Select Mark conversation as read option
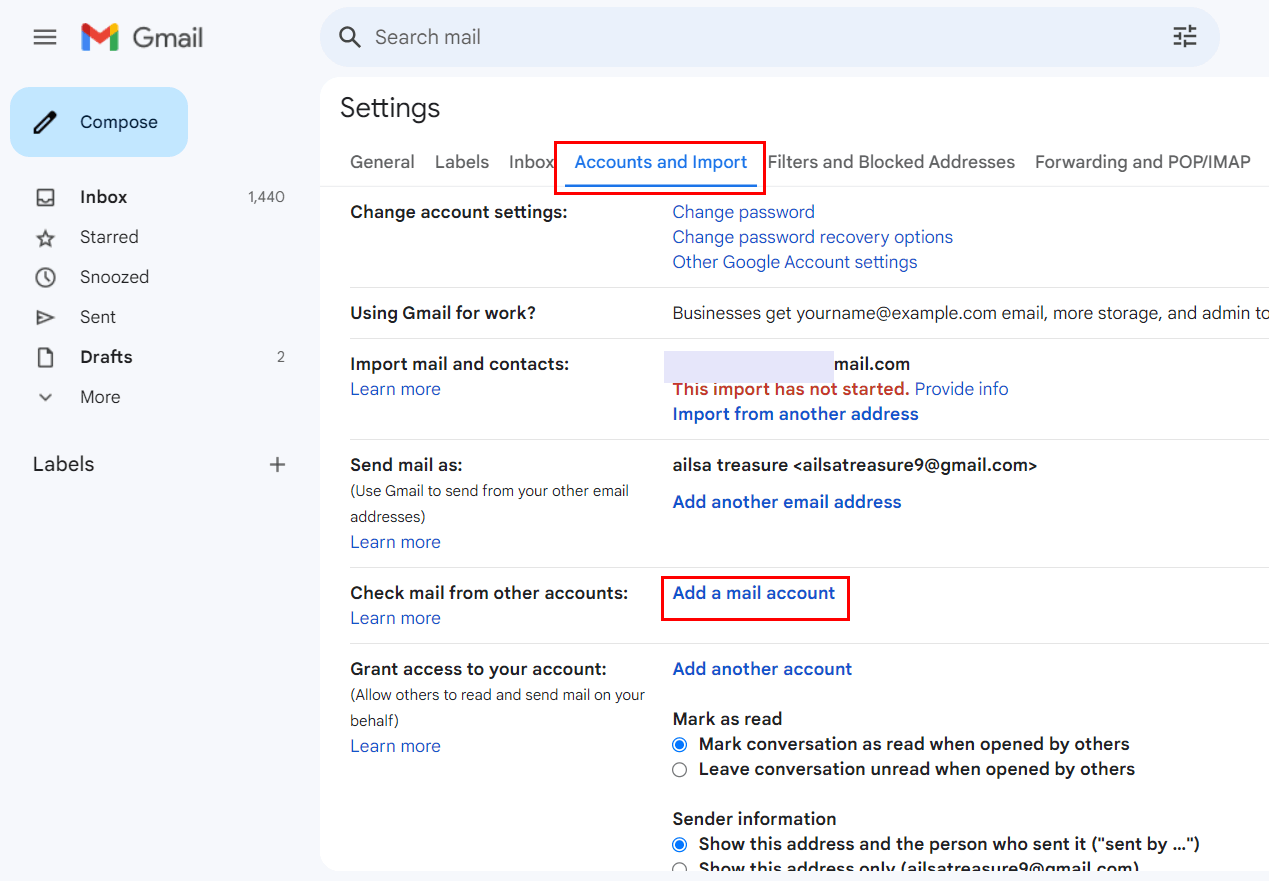 pos(680,744)
